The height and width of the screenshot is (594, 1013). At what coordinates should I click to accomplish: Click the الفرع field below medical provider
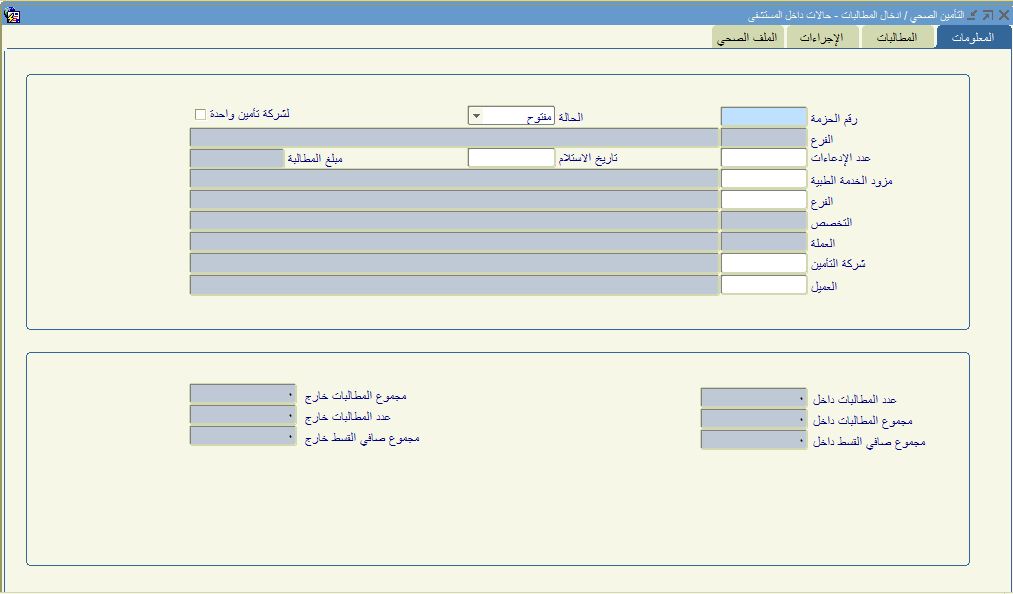[x=763, y=200]
